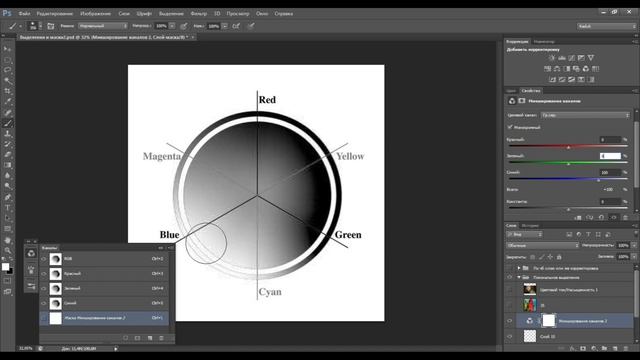
Task: Open the workspace switcher dropdown
Action: (607, 26)
